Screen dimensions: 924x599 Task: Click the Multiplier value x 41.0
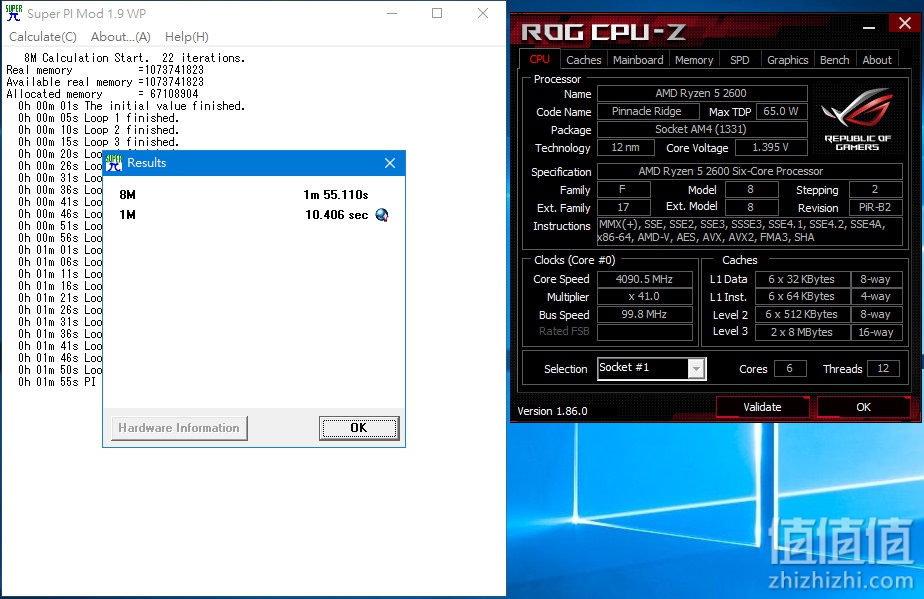tap(645, 297)
